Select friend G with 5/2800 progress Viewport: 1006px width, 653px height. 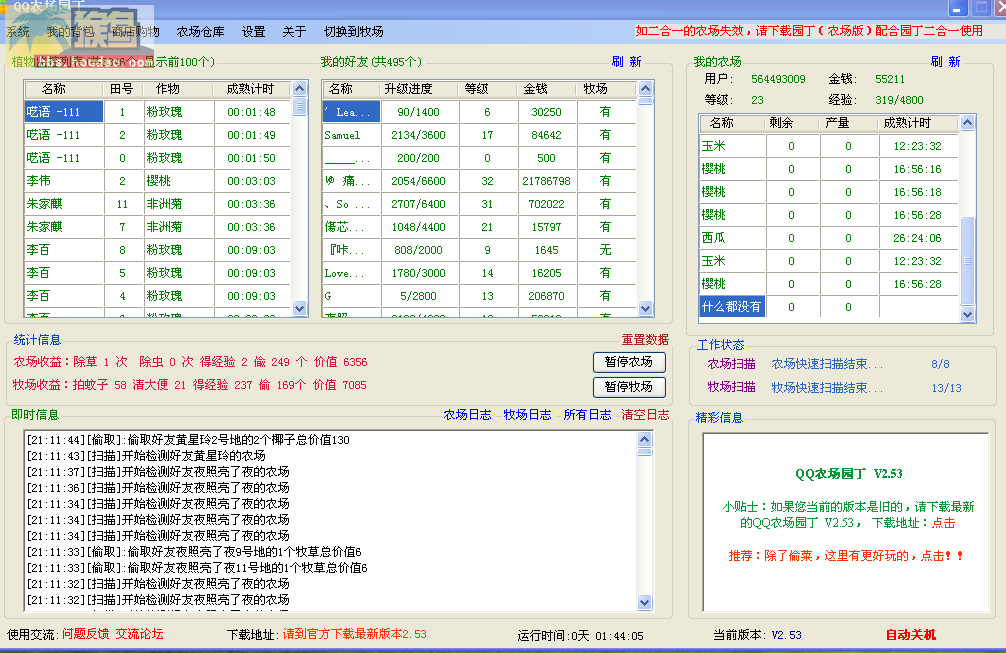click(x=479, y=296)
